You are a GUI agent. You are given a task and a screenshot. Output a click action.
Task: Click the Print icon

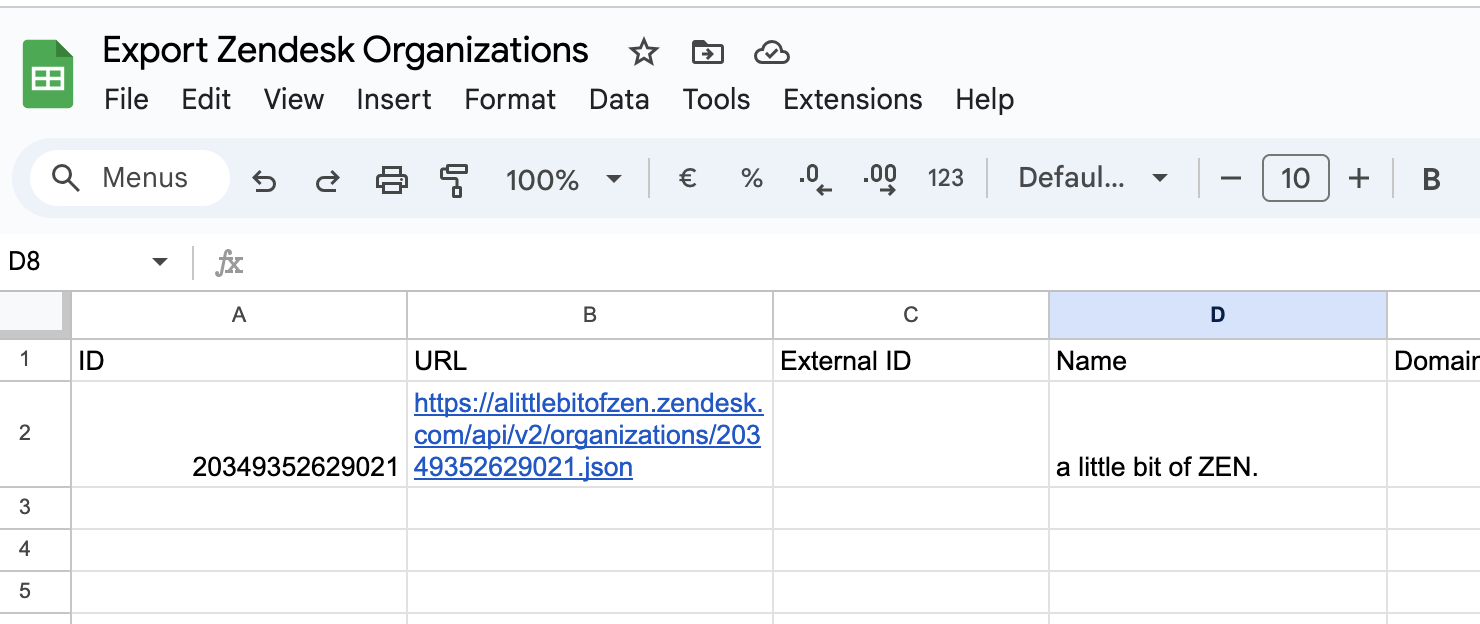pyautogui.click(x=392, y=178)
